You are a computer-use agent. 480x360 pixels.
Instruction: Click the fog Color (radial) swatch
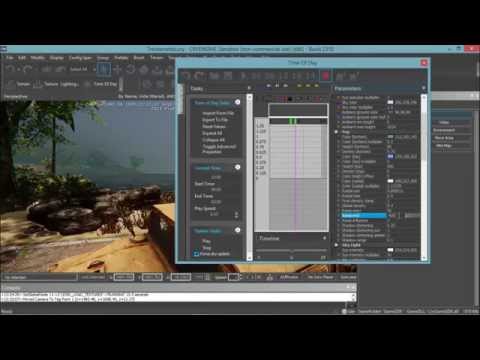(x=390, y=181)
